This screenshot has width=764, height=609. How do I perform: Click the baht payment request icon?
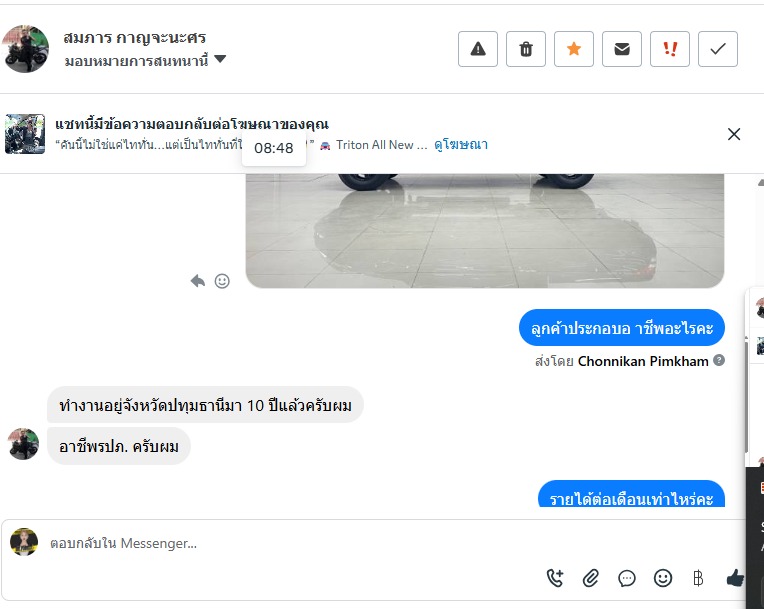(x=698, y=578)
